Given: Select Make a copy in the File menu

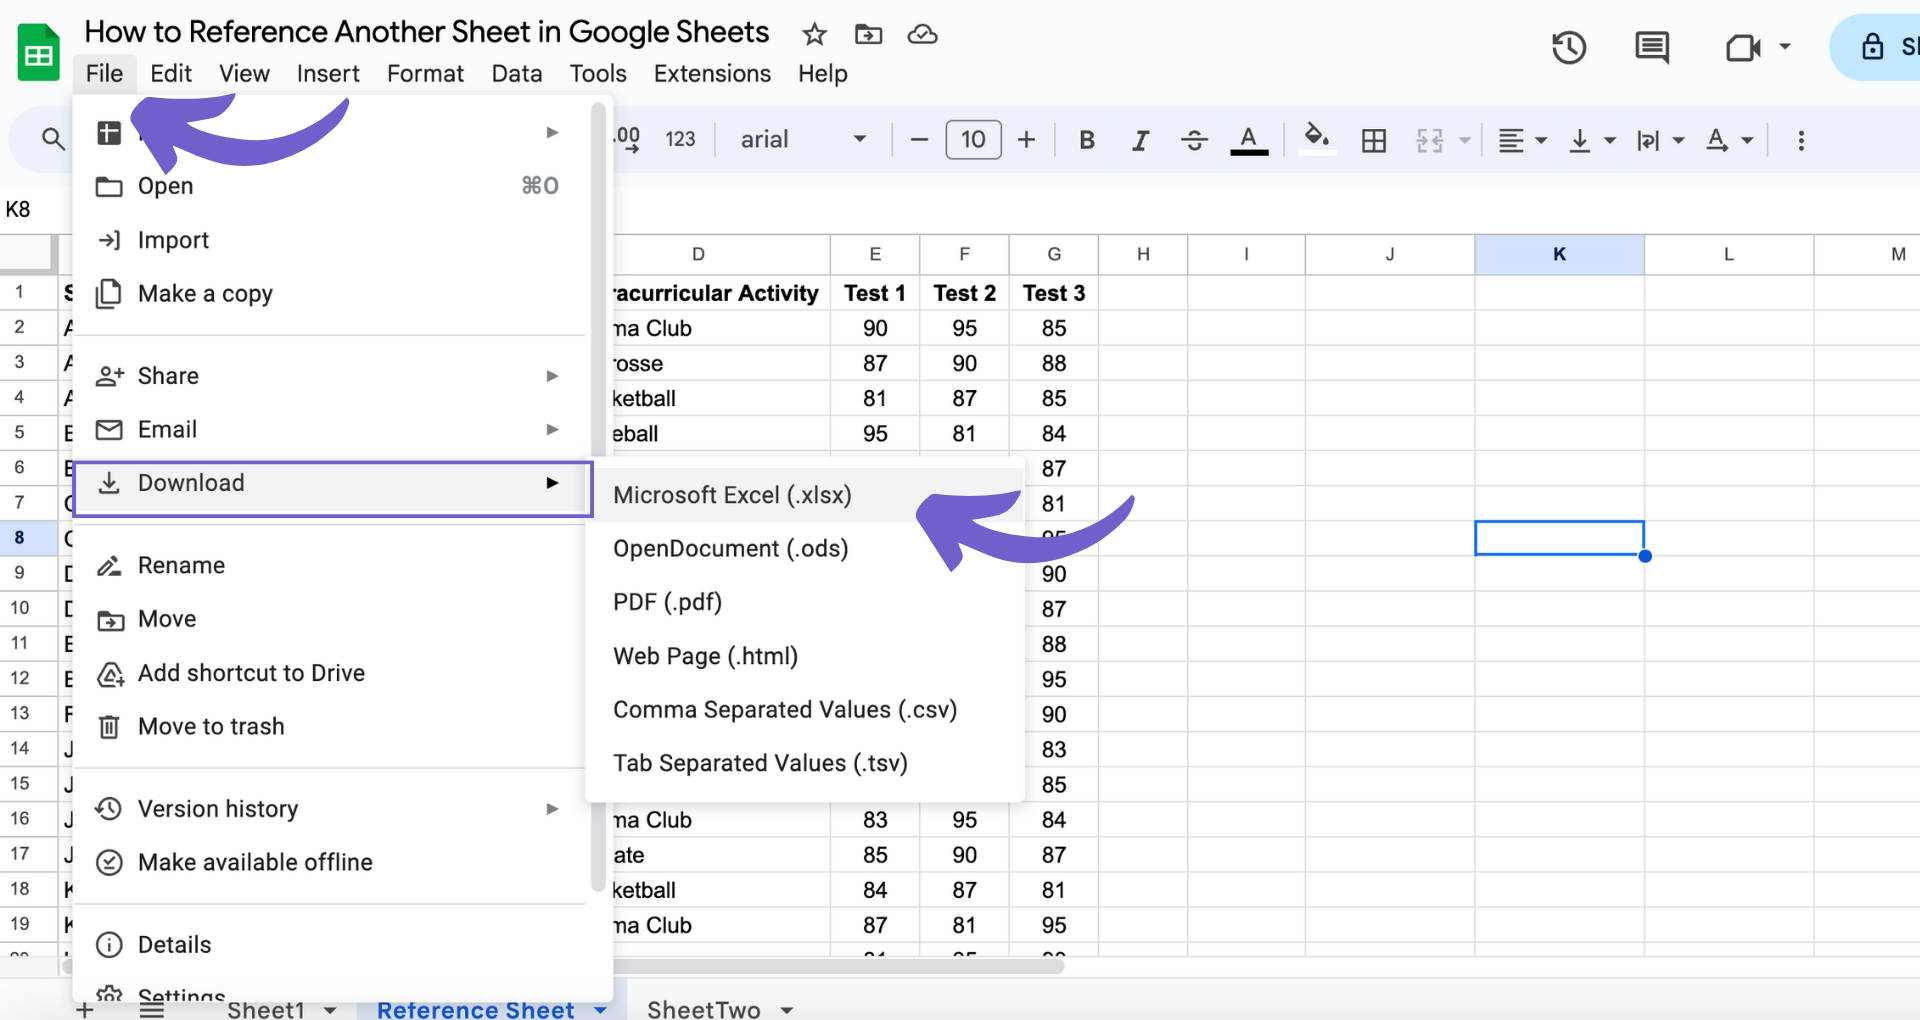Looking at the screenshot, I should [x=205, y=293].
